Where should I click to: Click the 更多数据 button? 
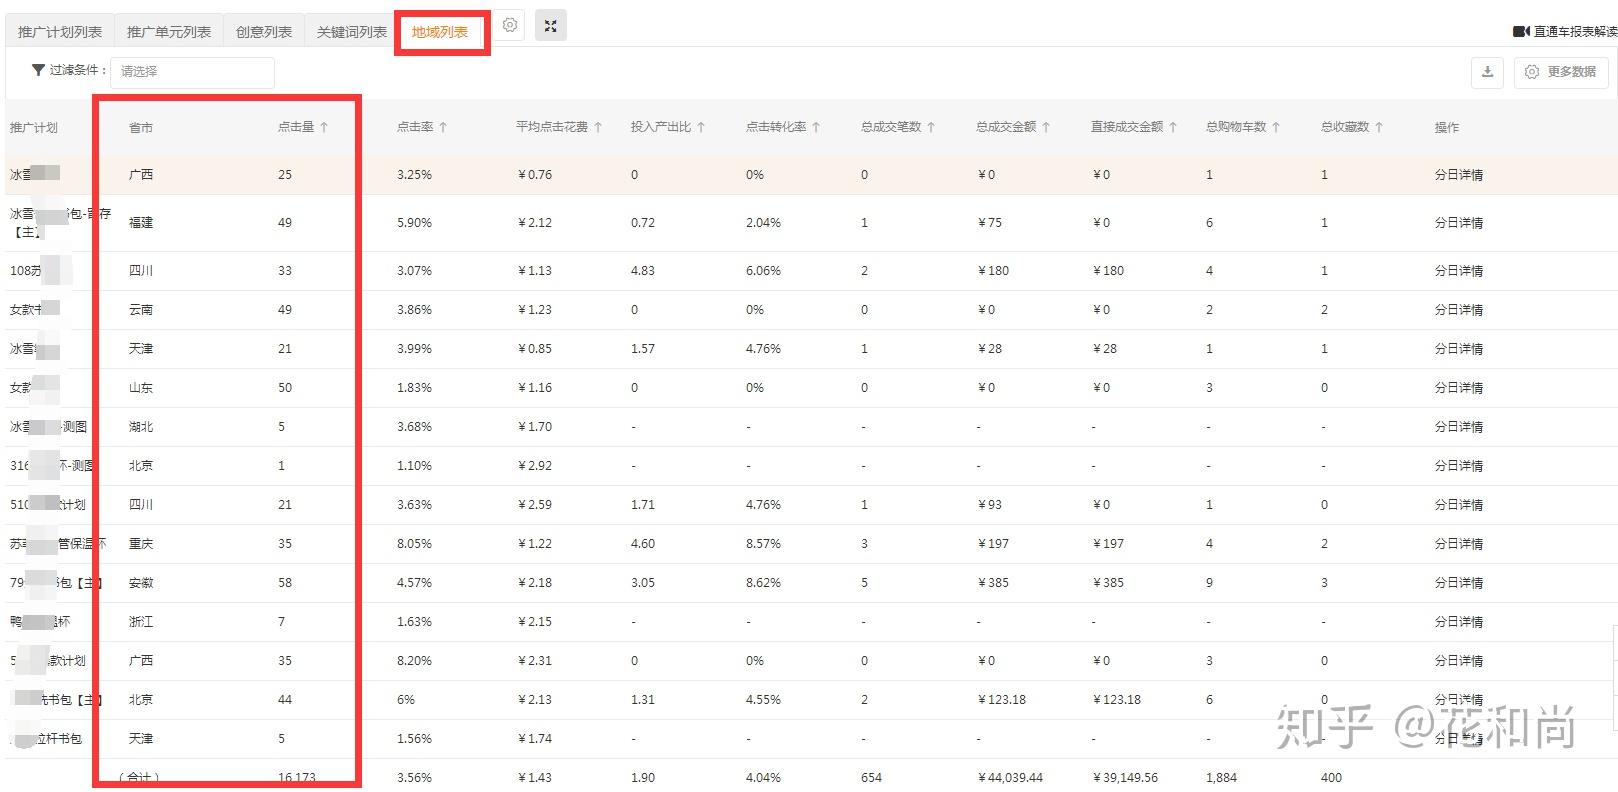1561,72
